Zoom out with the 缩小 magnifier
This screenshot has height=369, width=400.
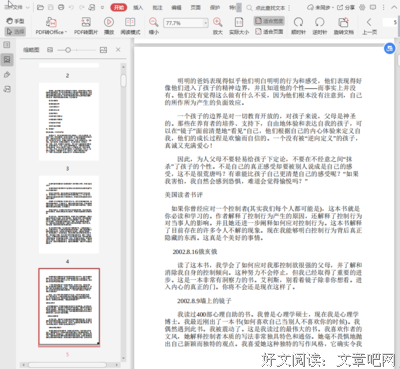154,22
